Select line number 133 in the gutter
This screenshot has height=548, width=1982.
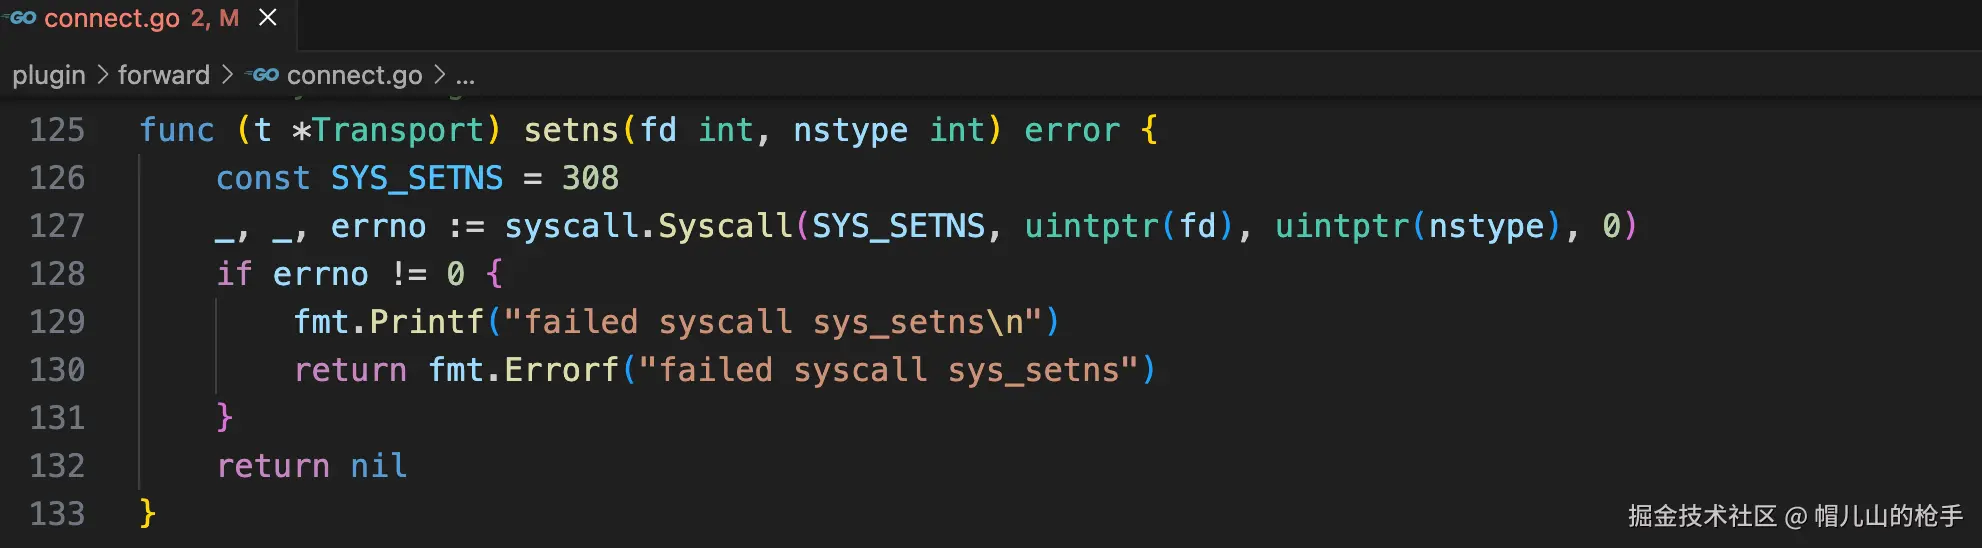tap(57, 514)
